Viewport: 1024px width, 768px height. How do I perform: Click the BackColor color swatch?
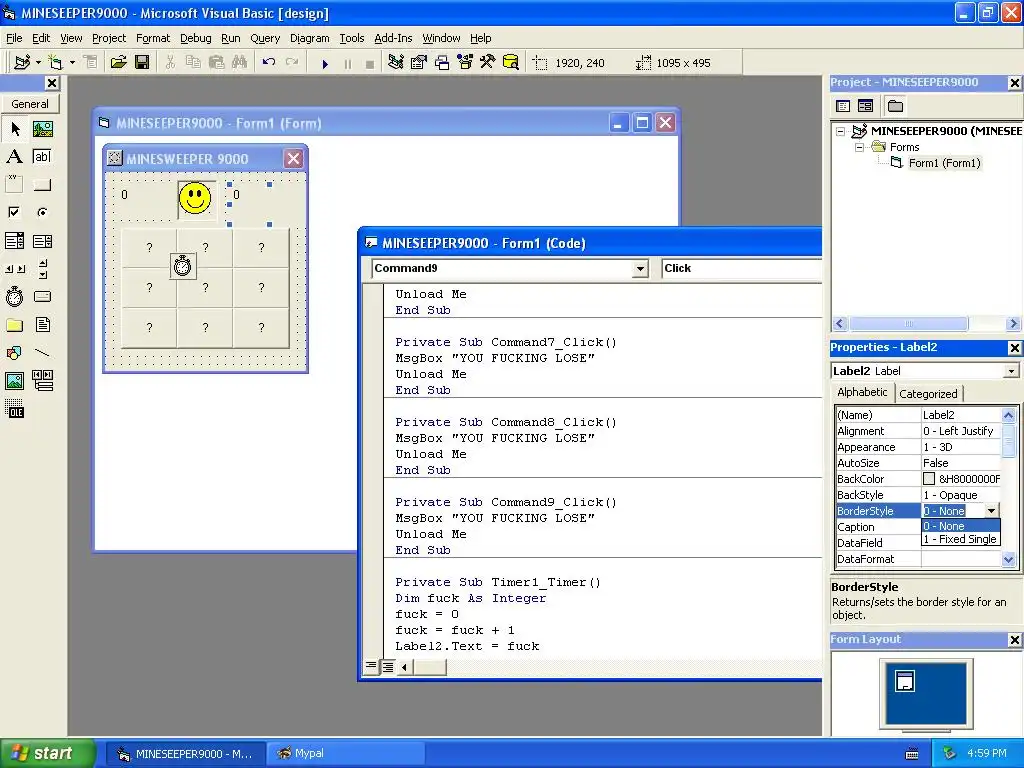[929, 479]
